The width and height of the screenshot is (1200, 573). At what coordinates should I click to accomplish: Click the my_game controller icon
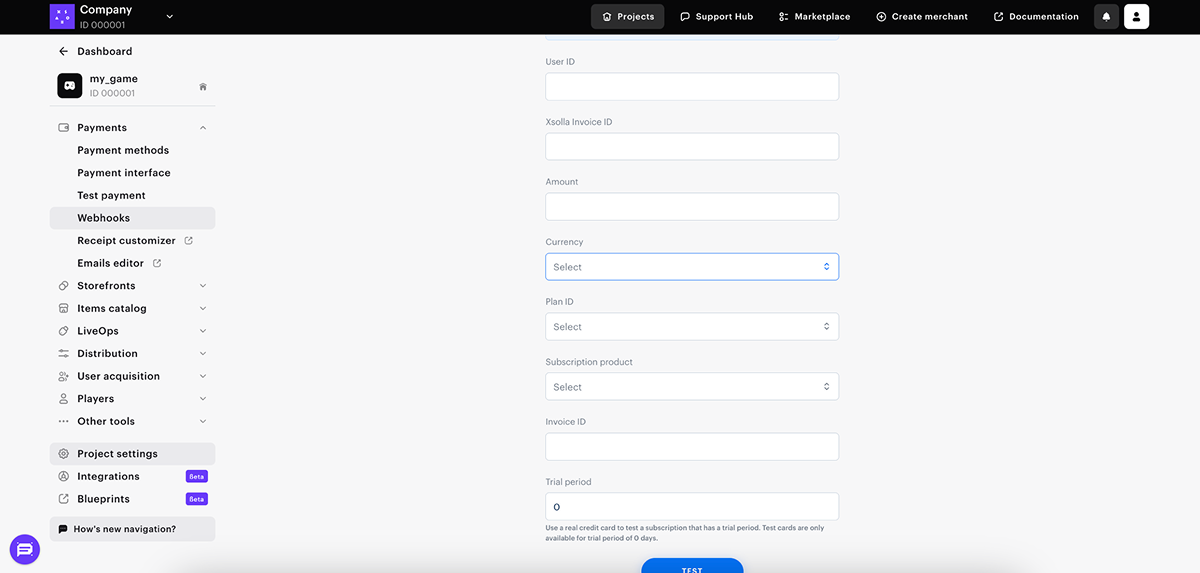tap(69, 86)
